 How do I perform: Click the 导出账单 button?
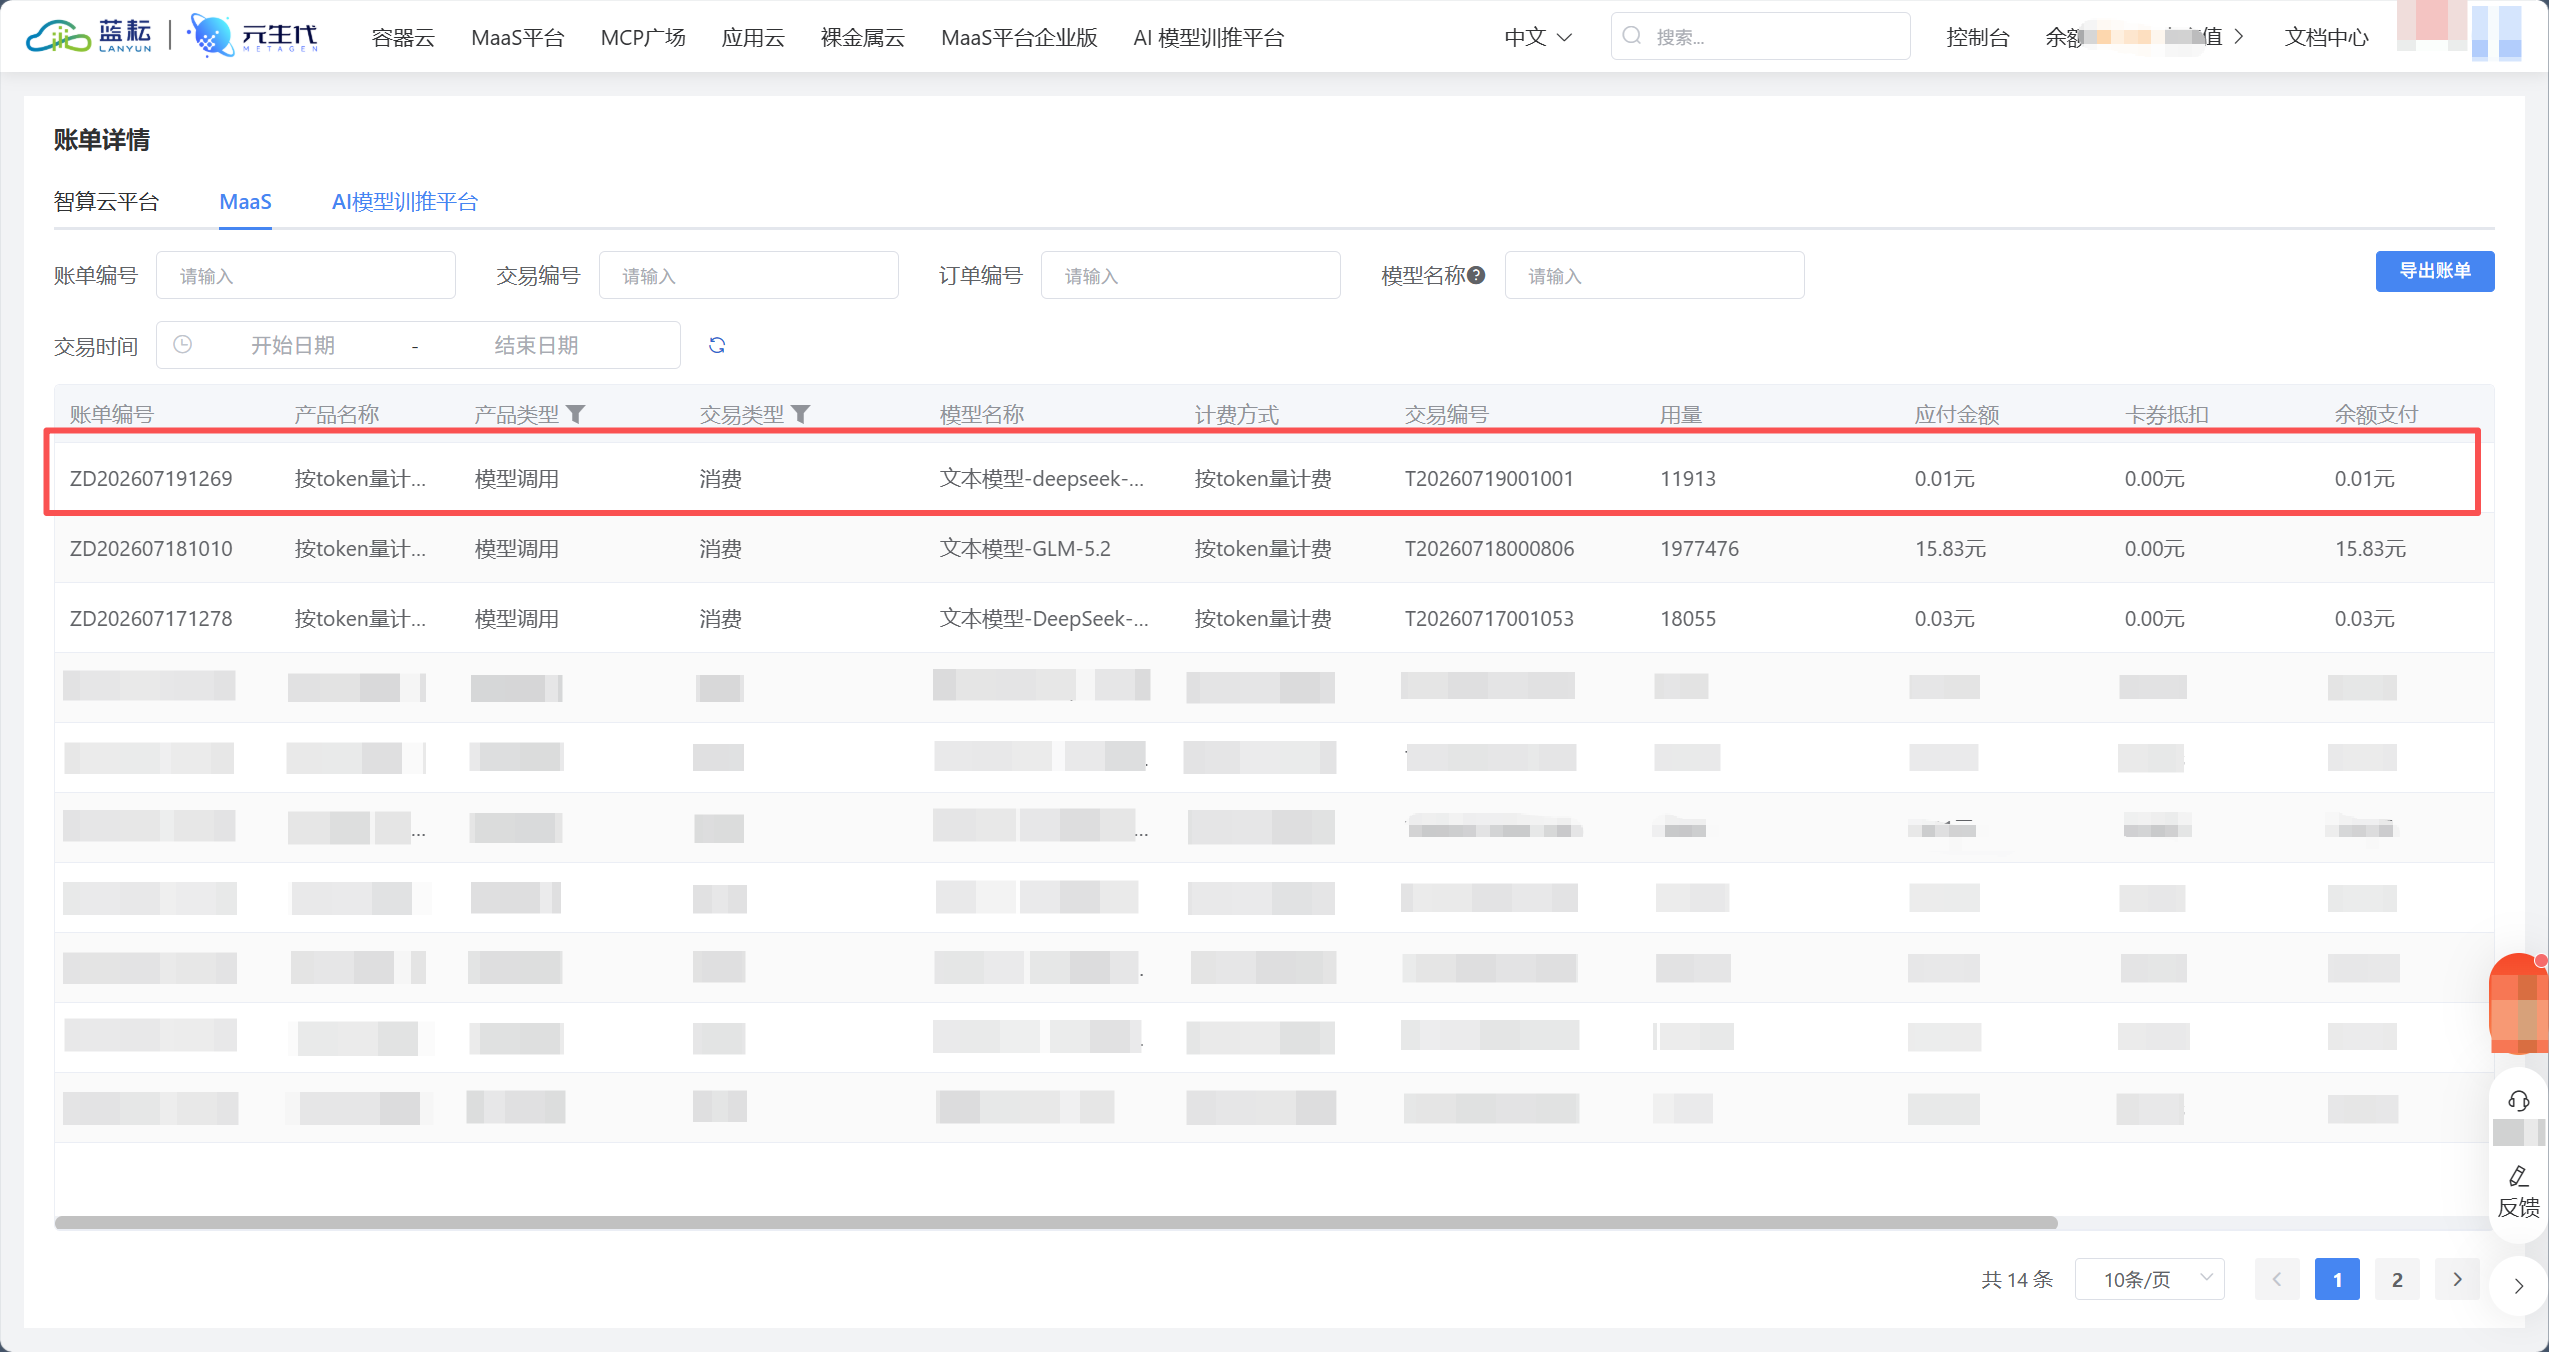(x=2434, y=271)
